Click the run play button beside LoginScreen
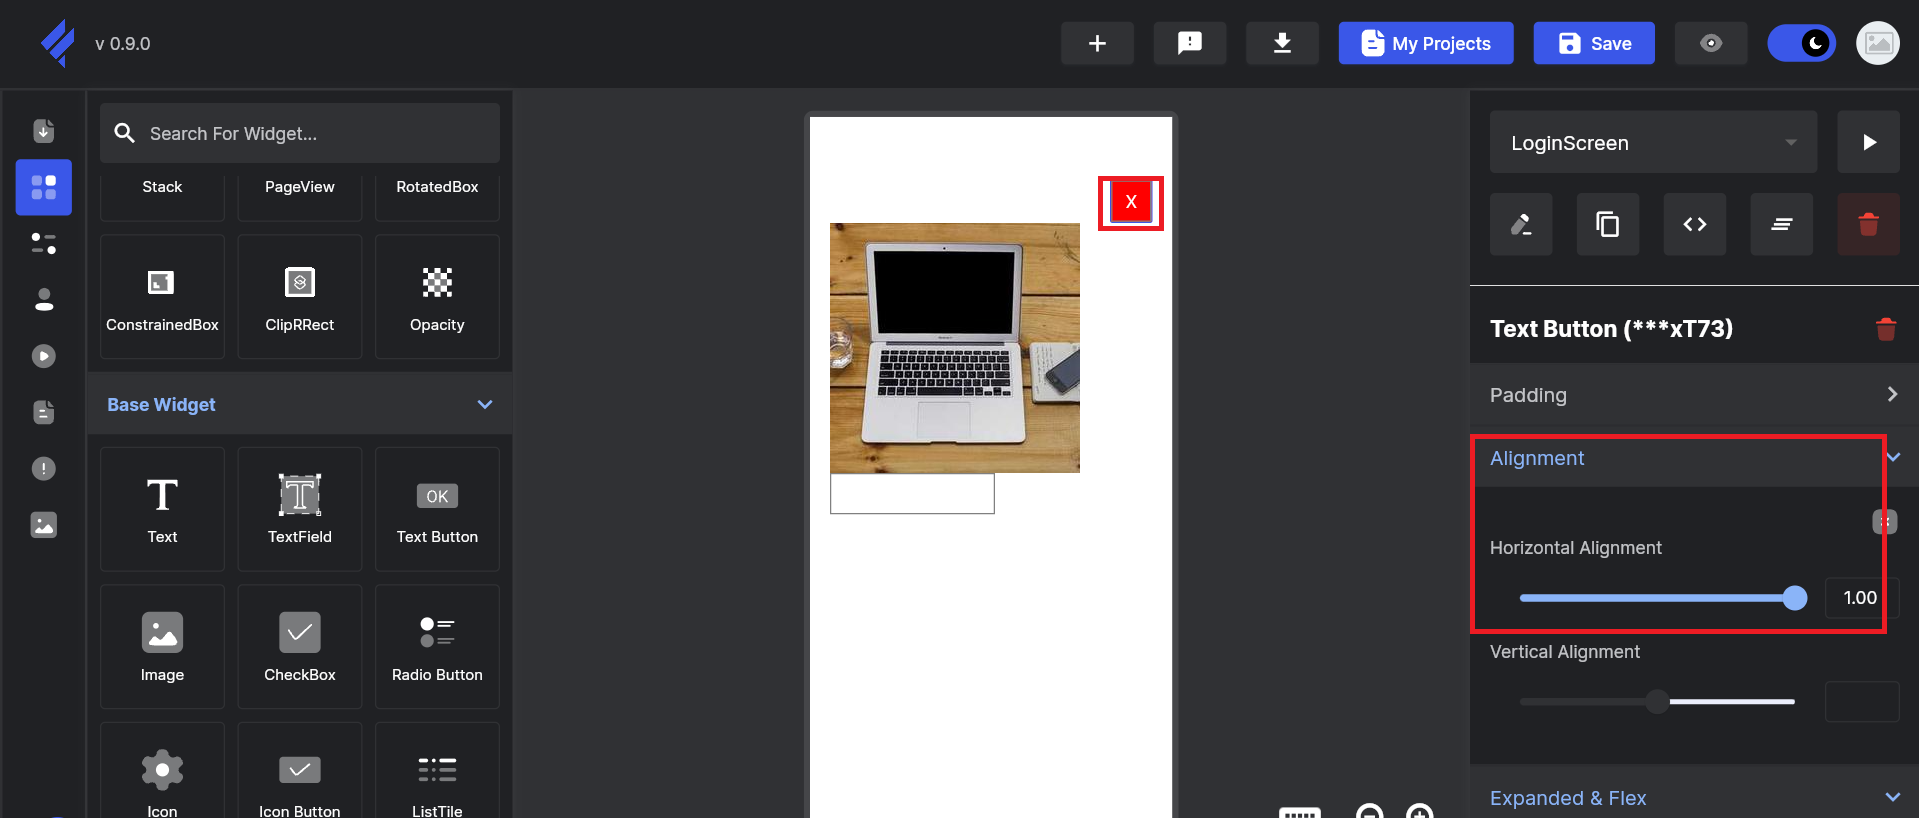The image size is (1919, 818). tap(1868, 142)
